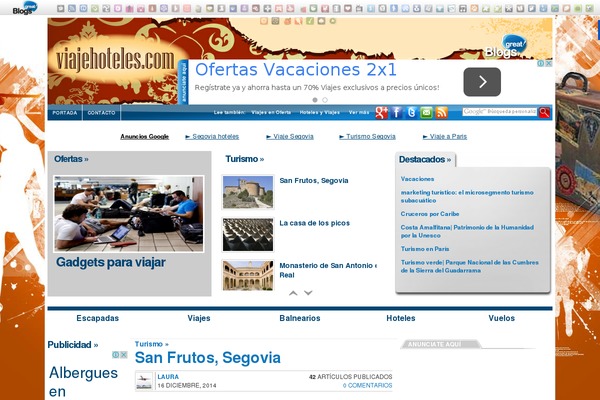The height and width of the screenshot is (400, 600).
Task: Open the banner ad's AdChoices info icon
Action: pyautogui.click(x=541, y=63)
